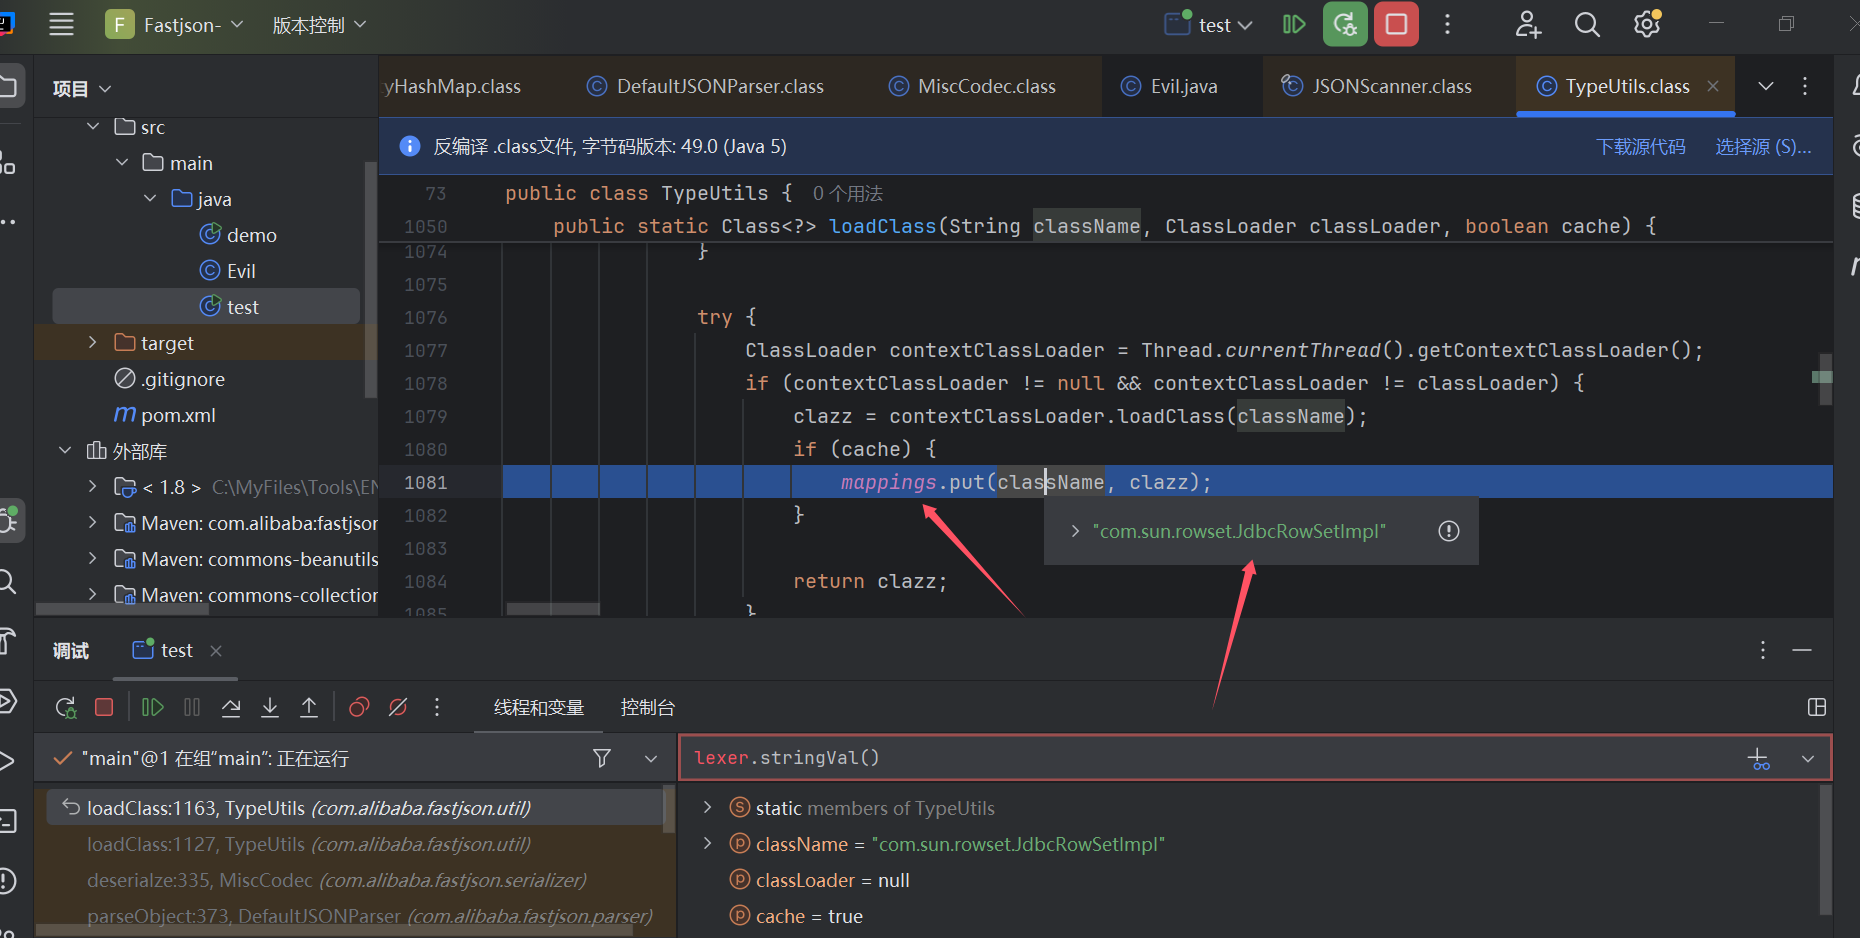This screenshot has height=938, width=1860.
Task: Open the main hamburger menu
Action: coord(61,25)
